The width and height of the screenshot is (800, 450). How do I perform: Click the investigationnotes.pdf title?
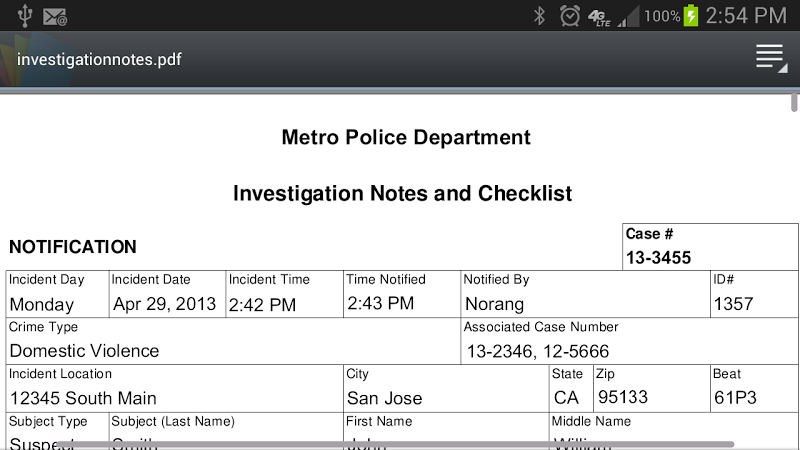click(x=99, y=60)
